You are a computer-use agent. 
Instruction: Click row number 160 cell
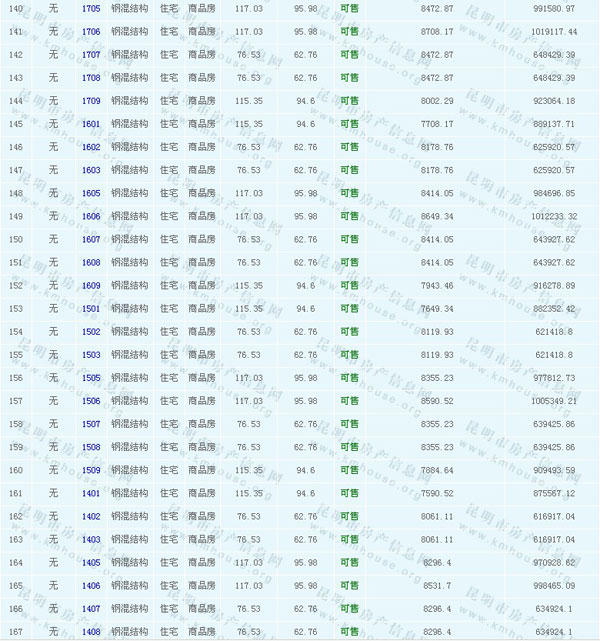(16, 470)
